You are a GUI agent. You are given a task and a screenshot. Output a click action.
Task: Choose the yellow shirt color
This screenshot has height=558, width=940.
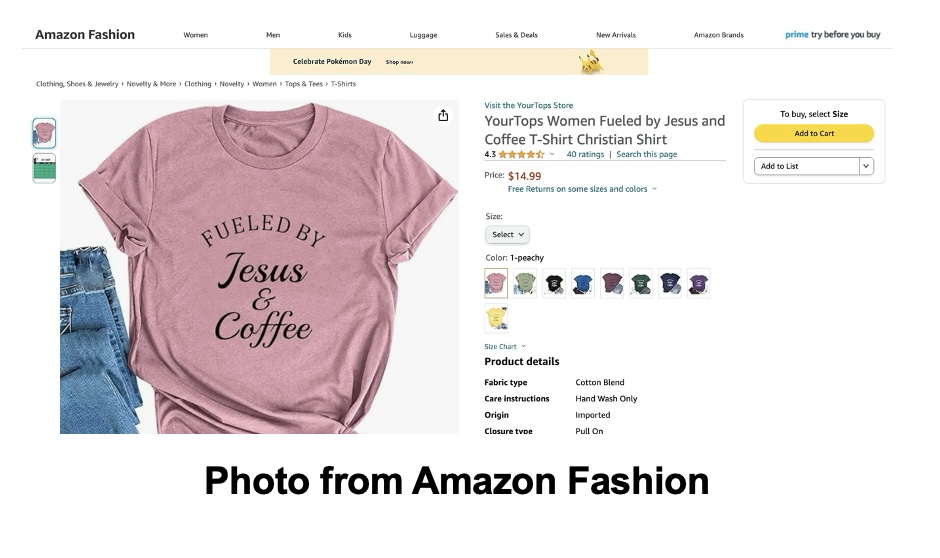tap(496, 319)
